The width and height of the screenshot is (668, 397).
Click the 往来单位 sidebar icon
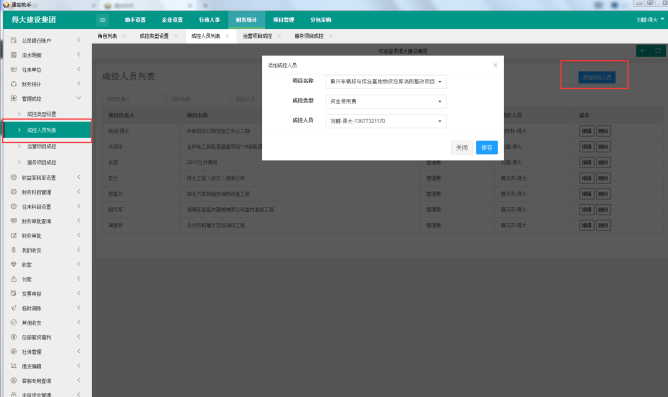tap(14, 69)
